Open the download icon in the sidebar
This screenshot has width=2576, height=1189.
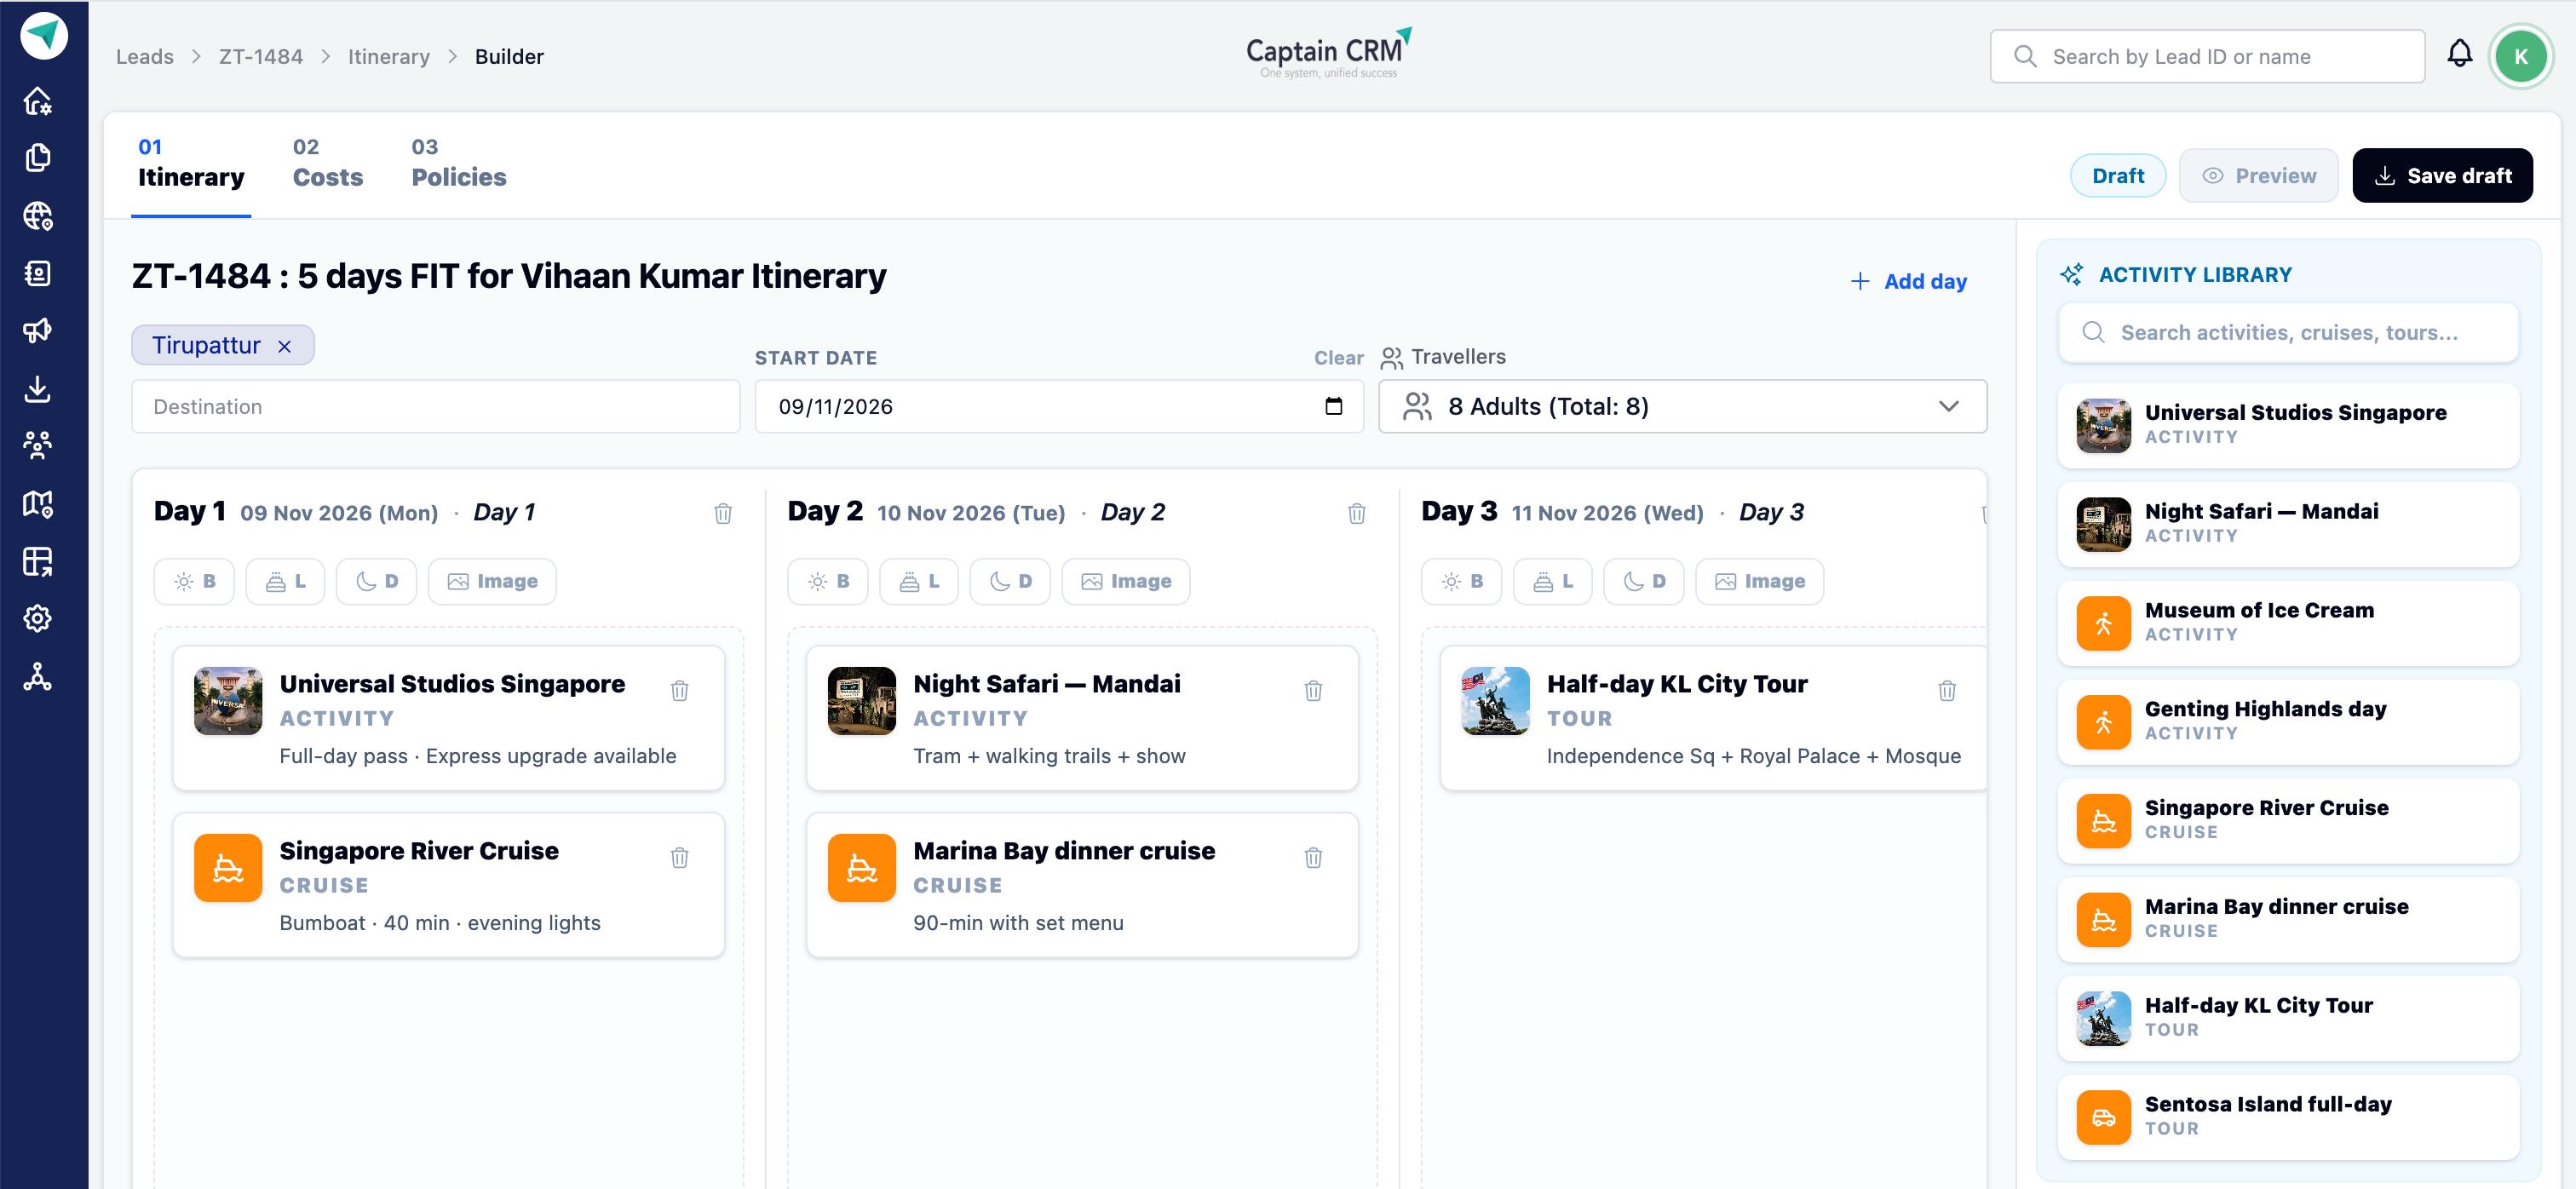click(x=38, y=389)
